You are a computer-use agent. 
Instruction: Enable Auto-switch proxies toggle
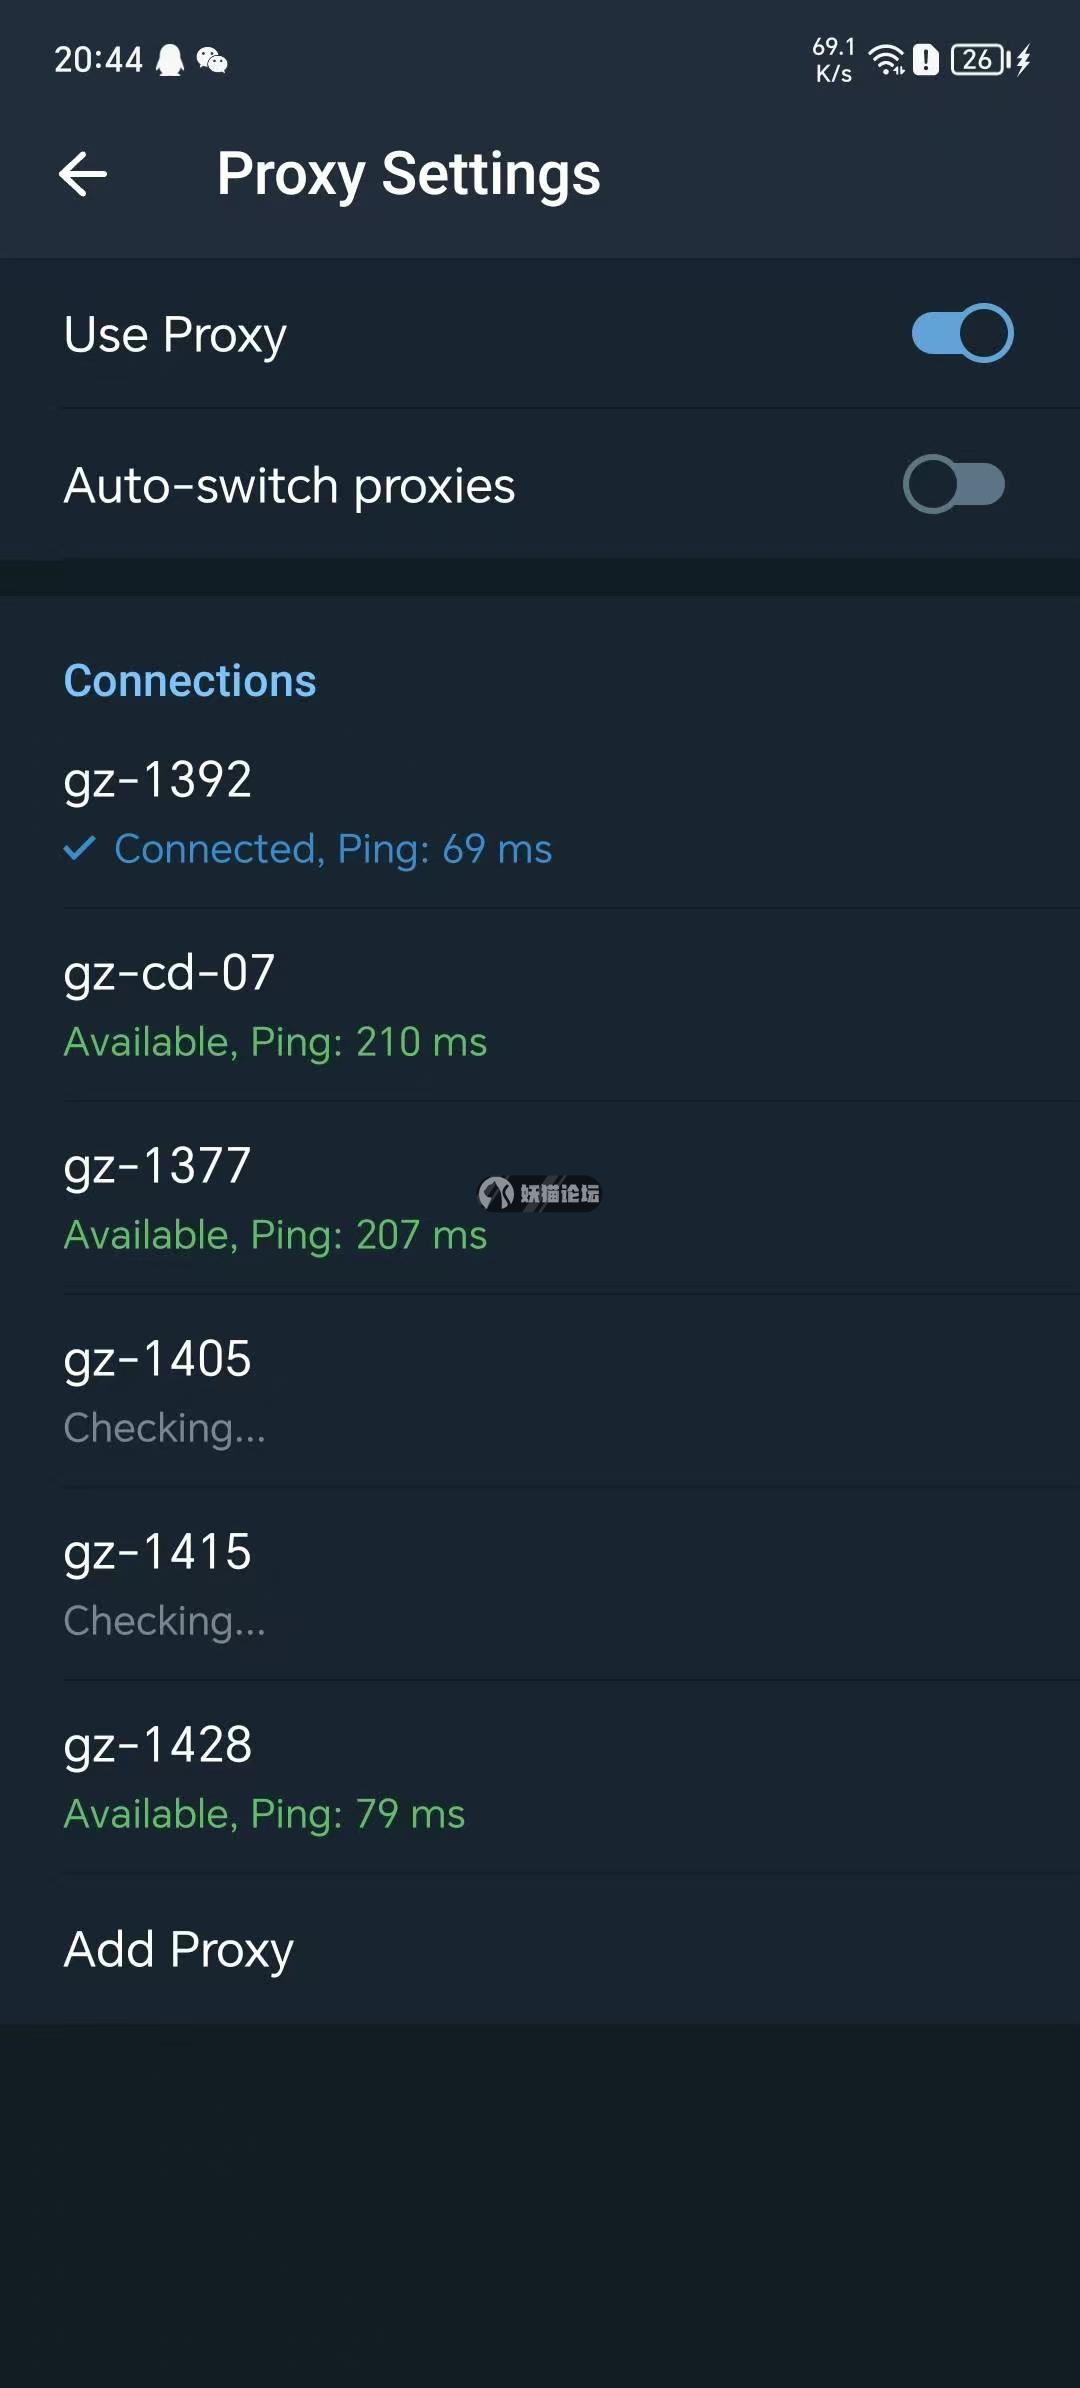[x=954, y=484]
